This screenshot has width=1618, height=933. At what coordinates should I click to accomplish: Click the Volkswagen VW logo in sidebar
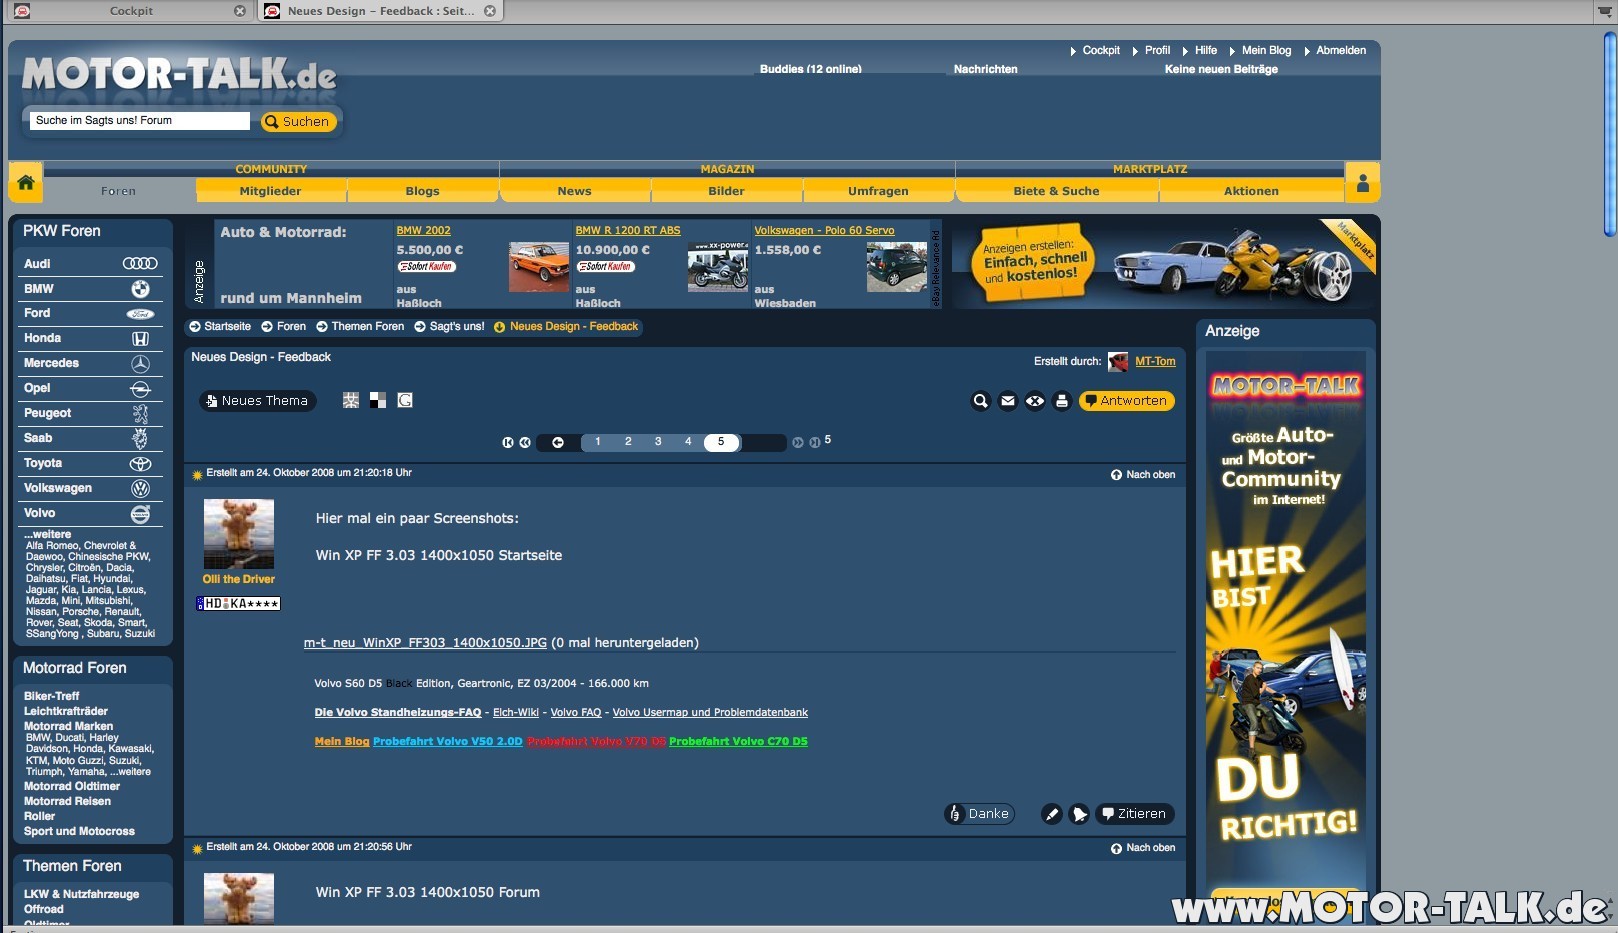(x=140, y=488)
